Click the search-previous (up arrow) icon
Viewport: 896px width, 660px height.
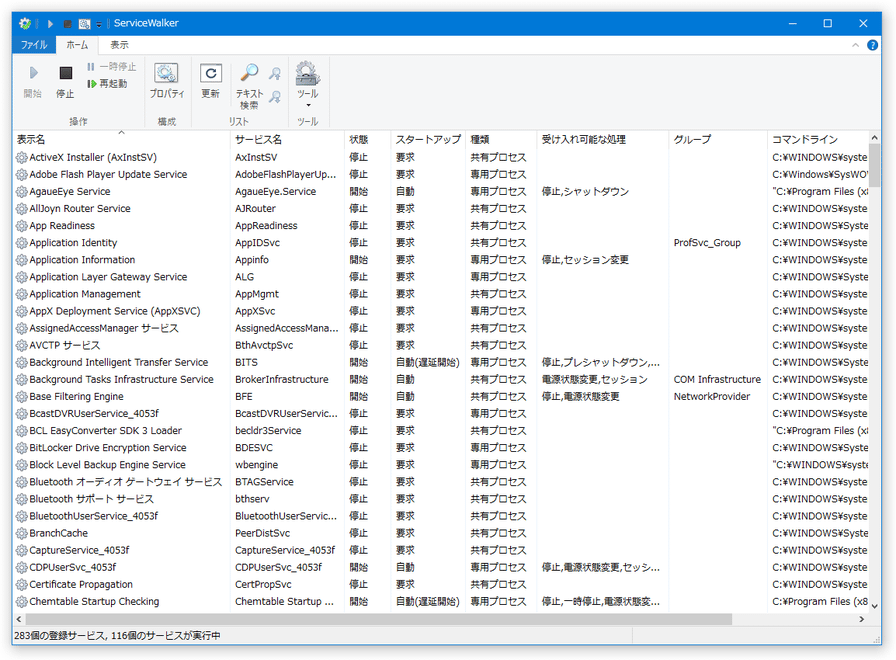(275, 73)
